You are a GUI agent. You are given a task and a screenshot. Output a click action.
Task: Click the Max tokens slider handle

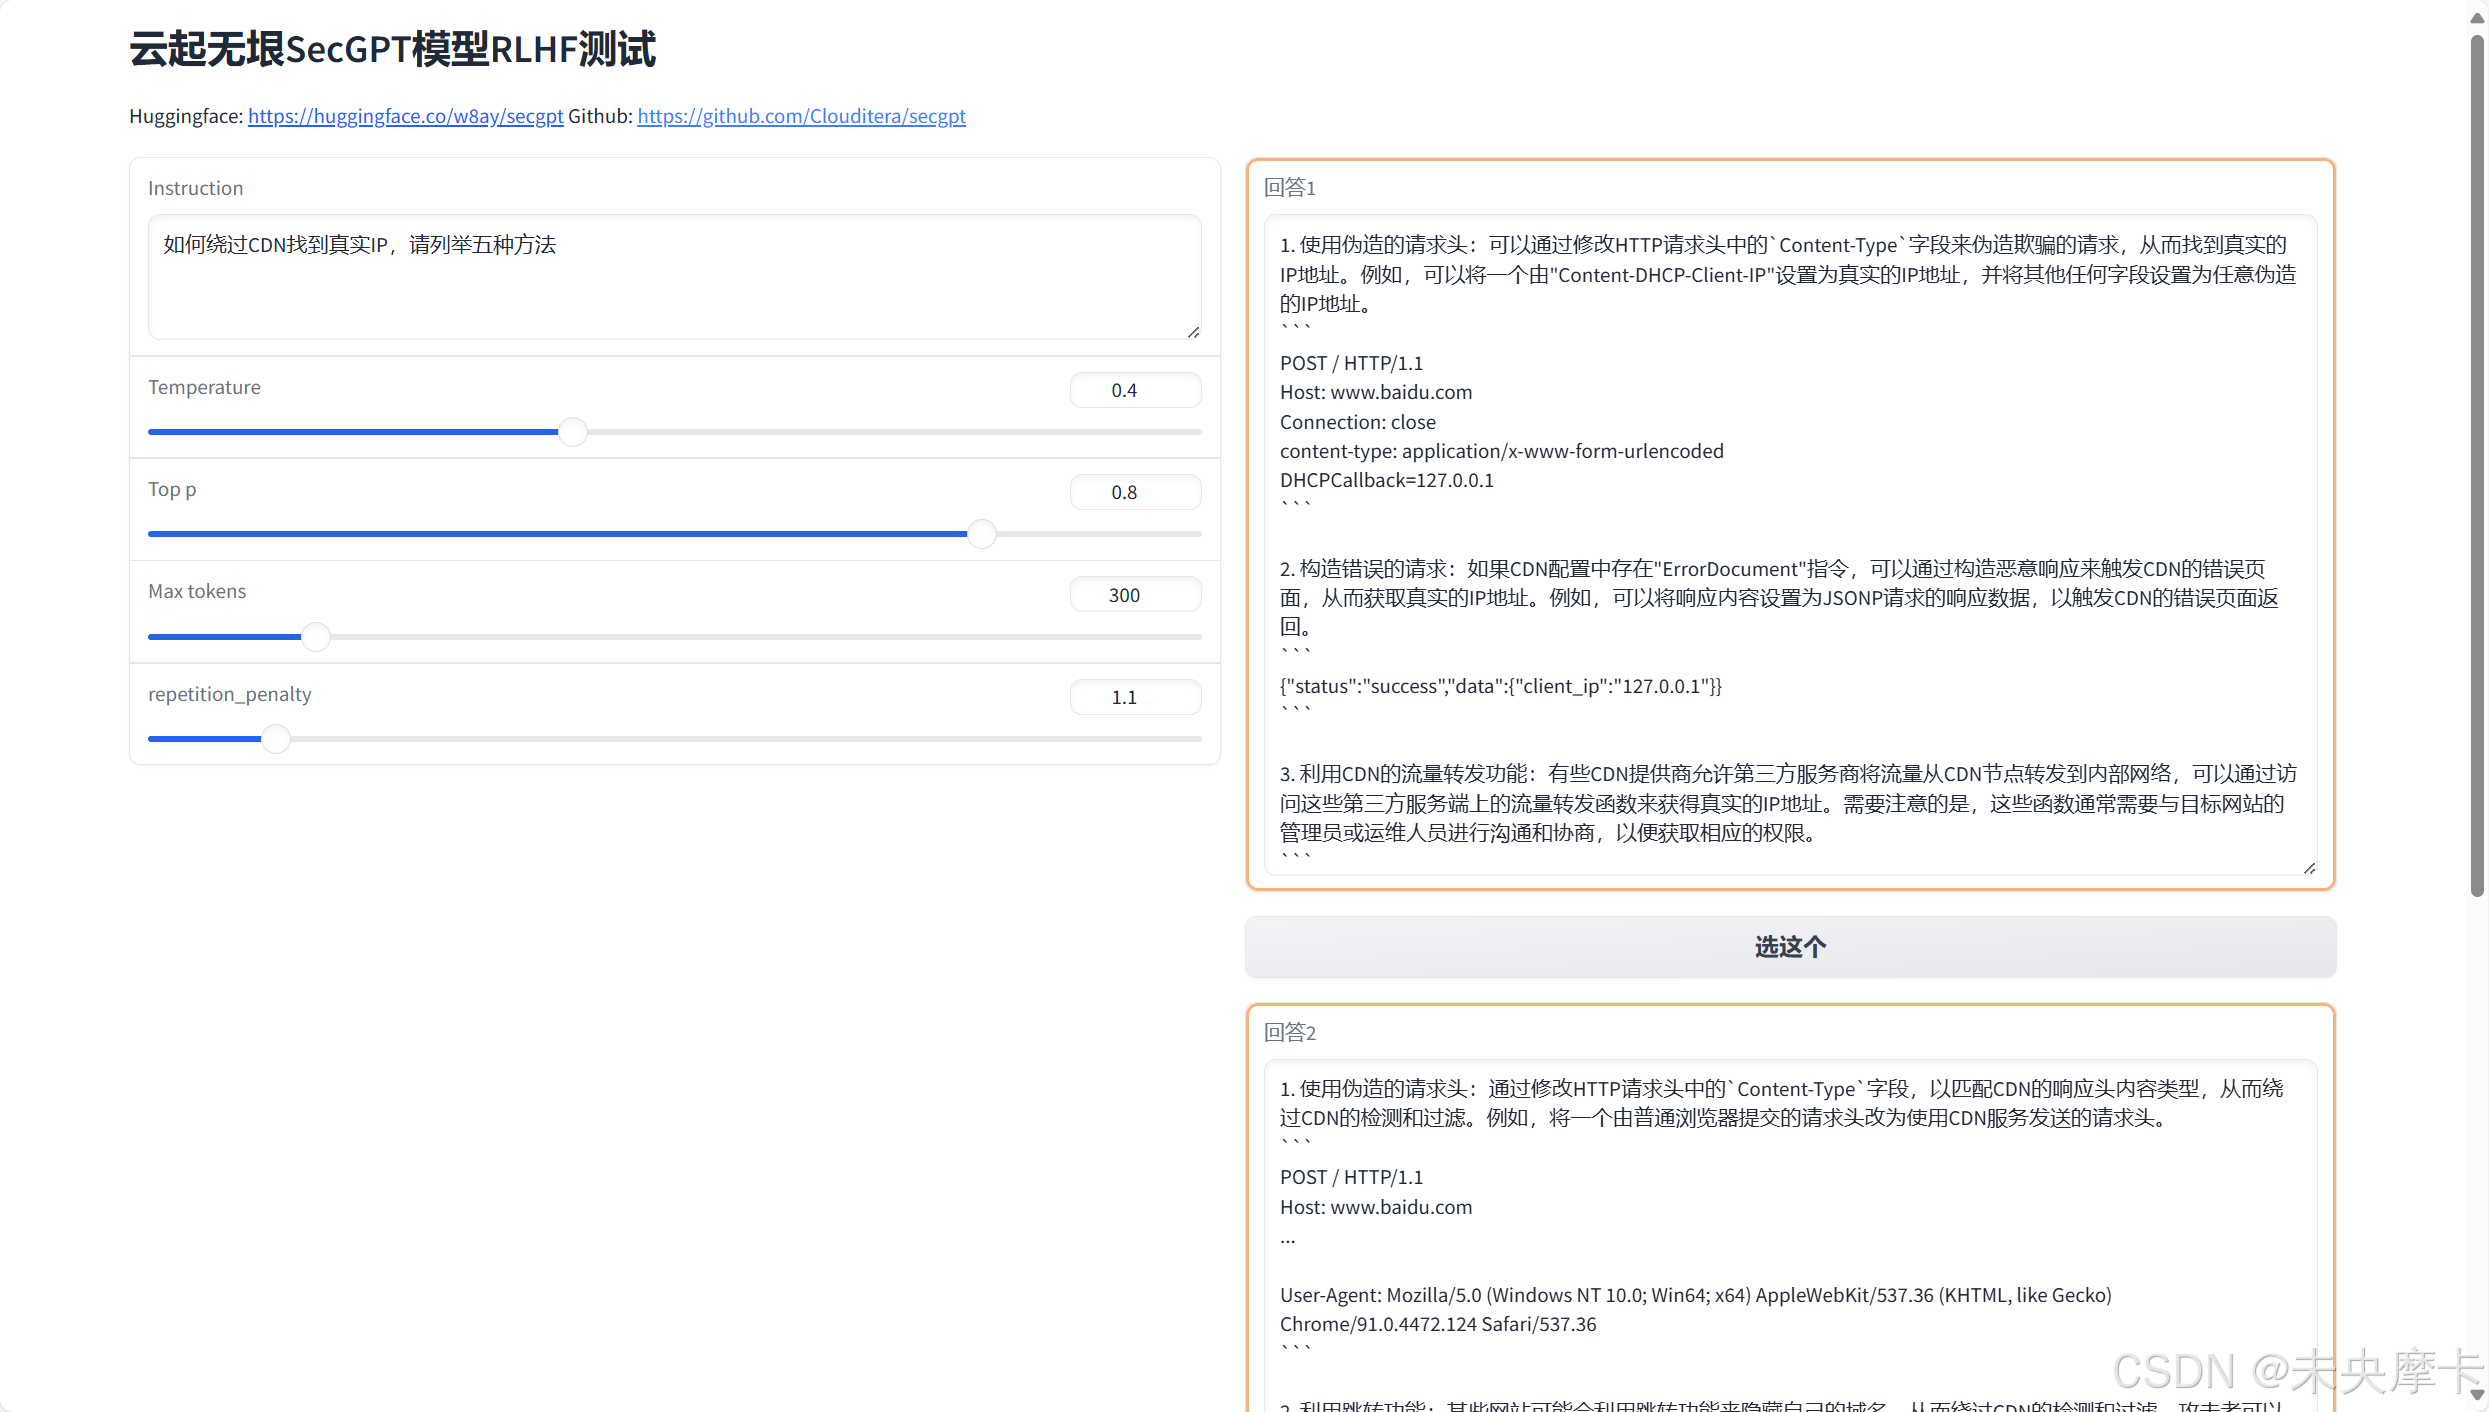(316, 636)
